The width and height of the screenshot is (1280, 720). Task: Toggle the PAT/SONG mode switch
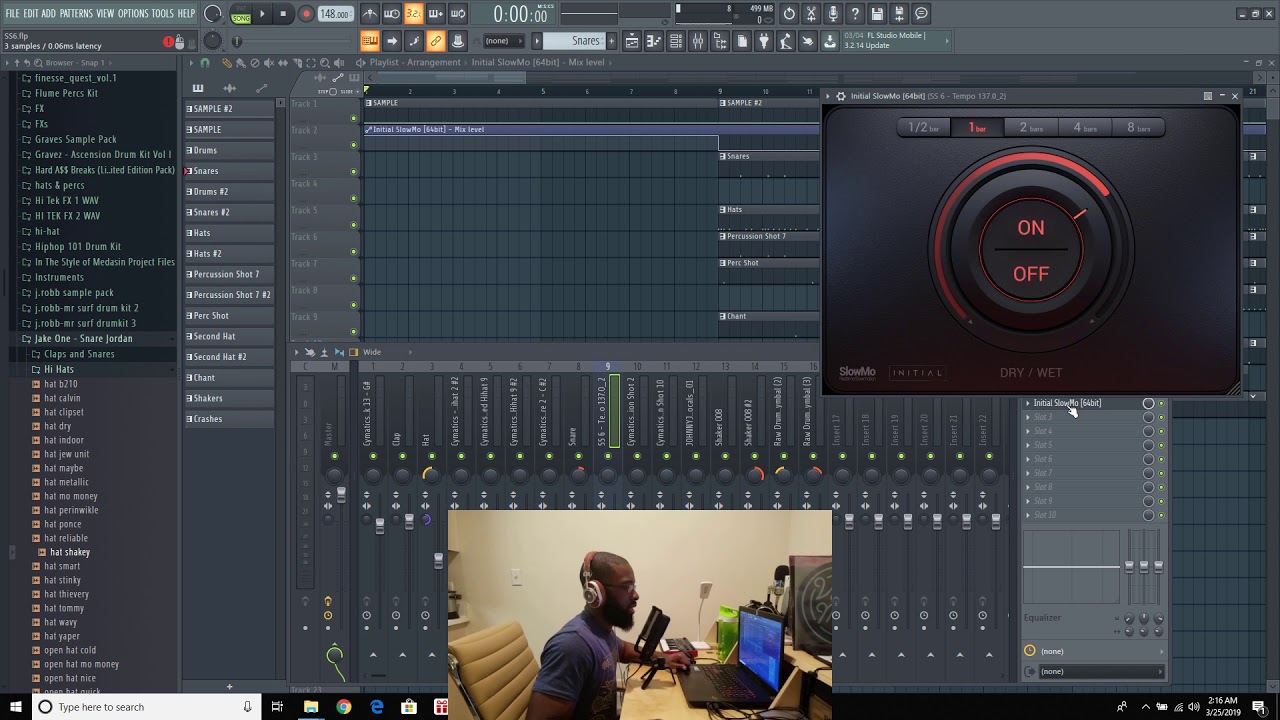coord(241,14)
